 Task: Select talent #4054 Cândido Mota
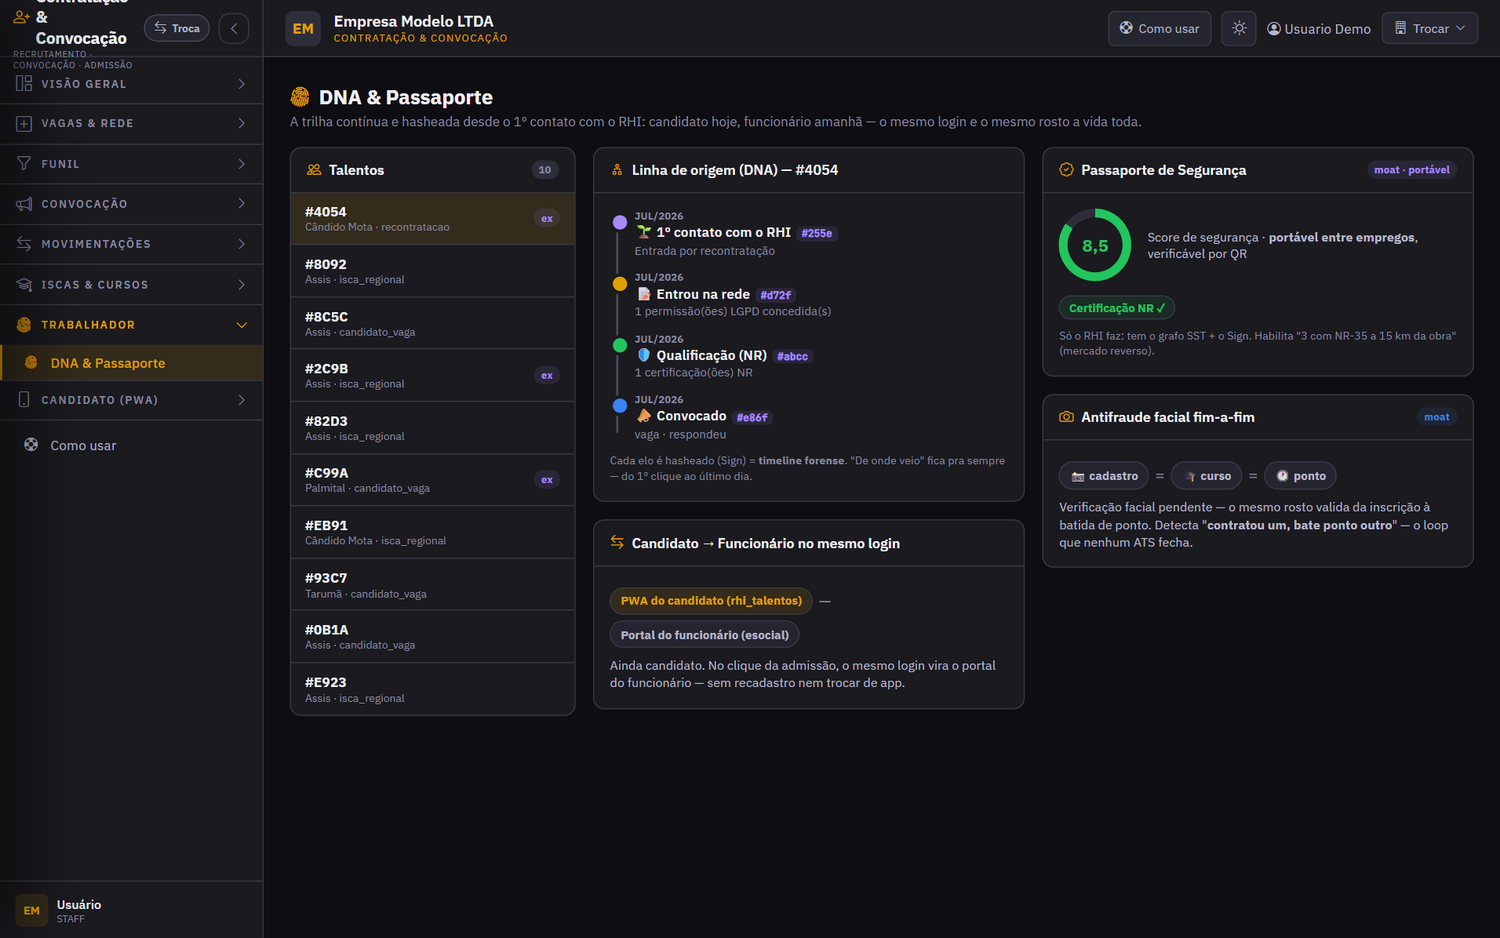pyautogui.click(x=432, y=219)
